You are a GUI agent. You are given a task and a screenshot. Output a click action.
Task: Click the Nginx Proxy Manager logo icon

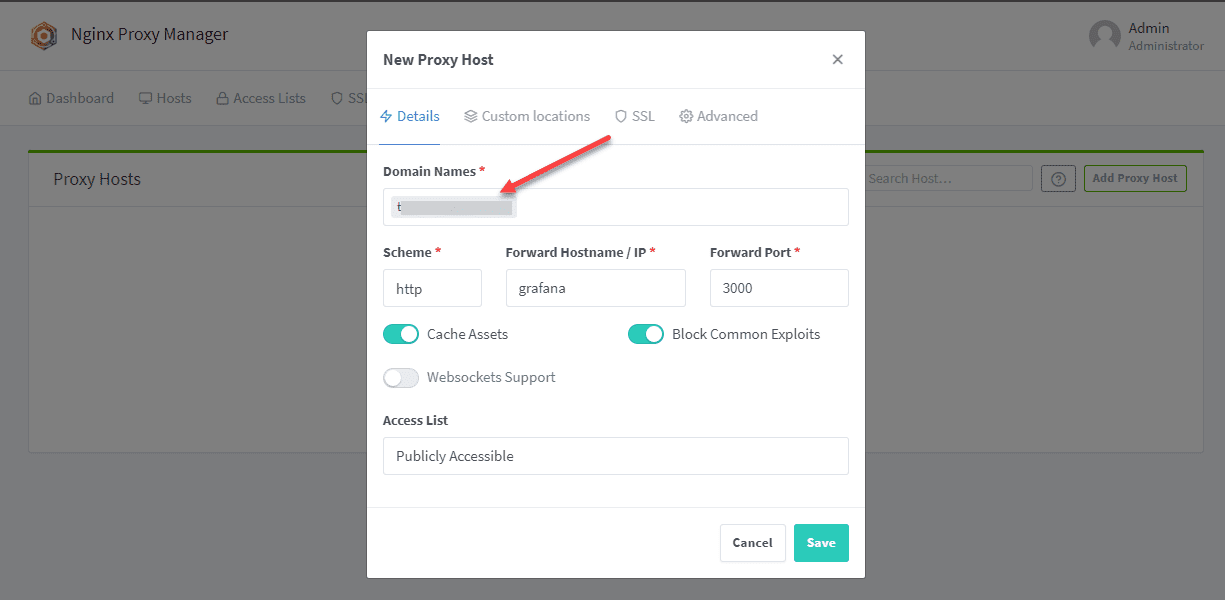pos(44,36)
